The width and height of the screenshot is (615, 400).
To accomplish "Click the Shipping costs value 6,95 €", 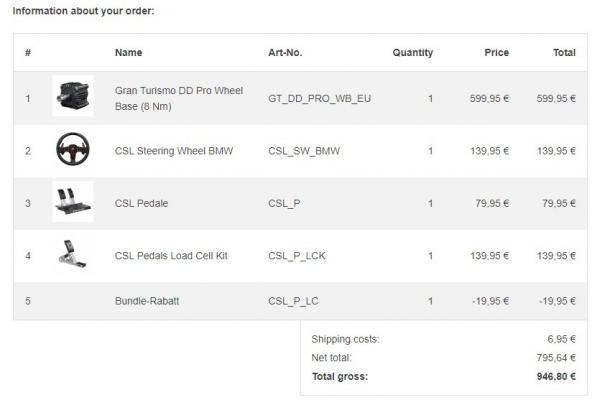I will 561,339.
